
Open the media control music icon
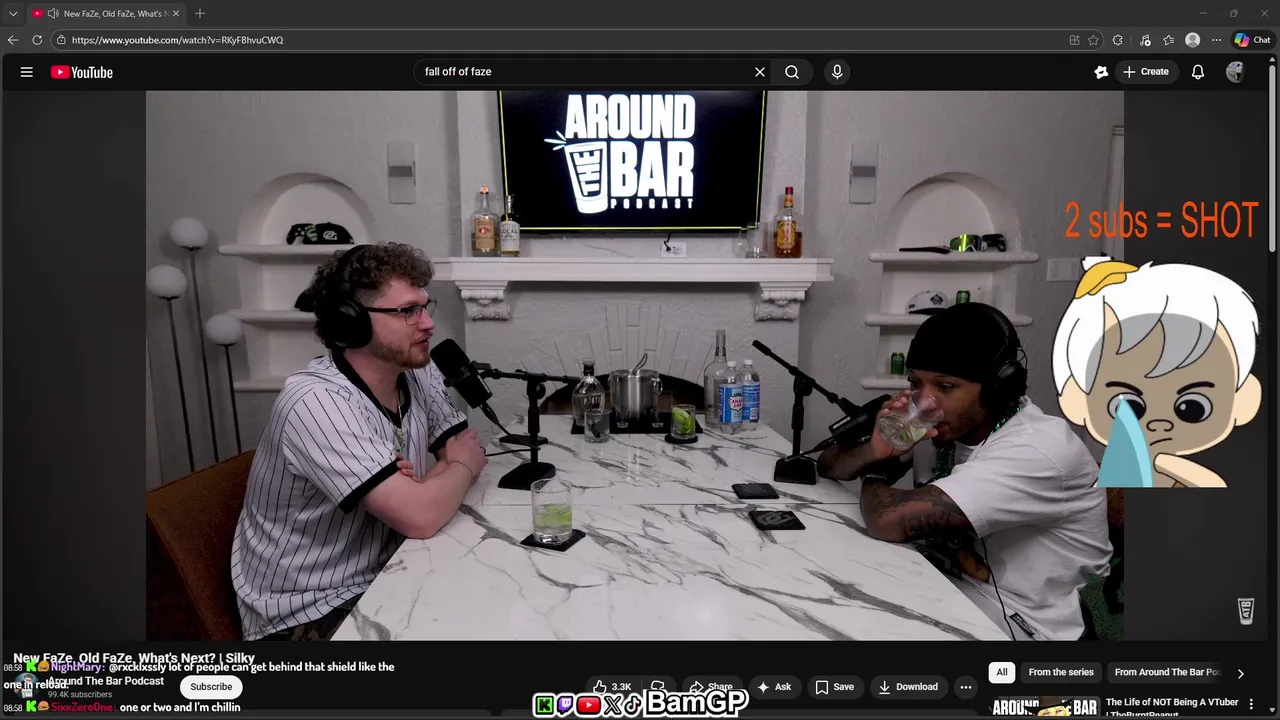coord(1145,40)
